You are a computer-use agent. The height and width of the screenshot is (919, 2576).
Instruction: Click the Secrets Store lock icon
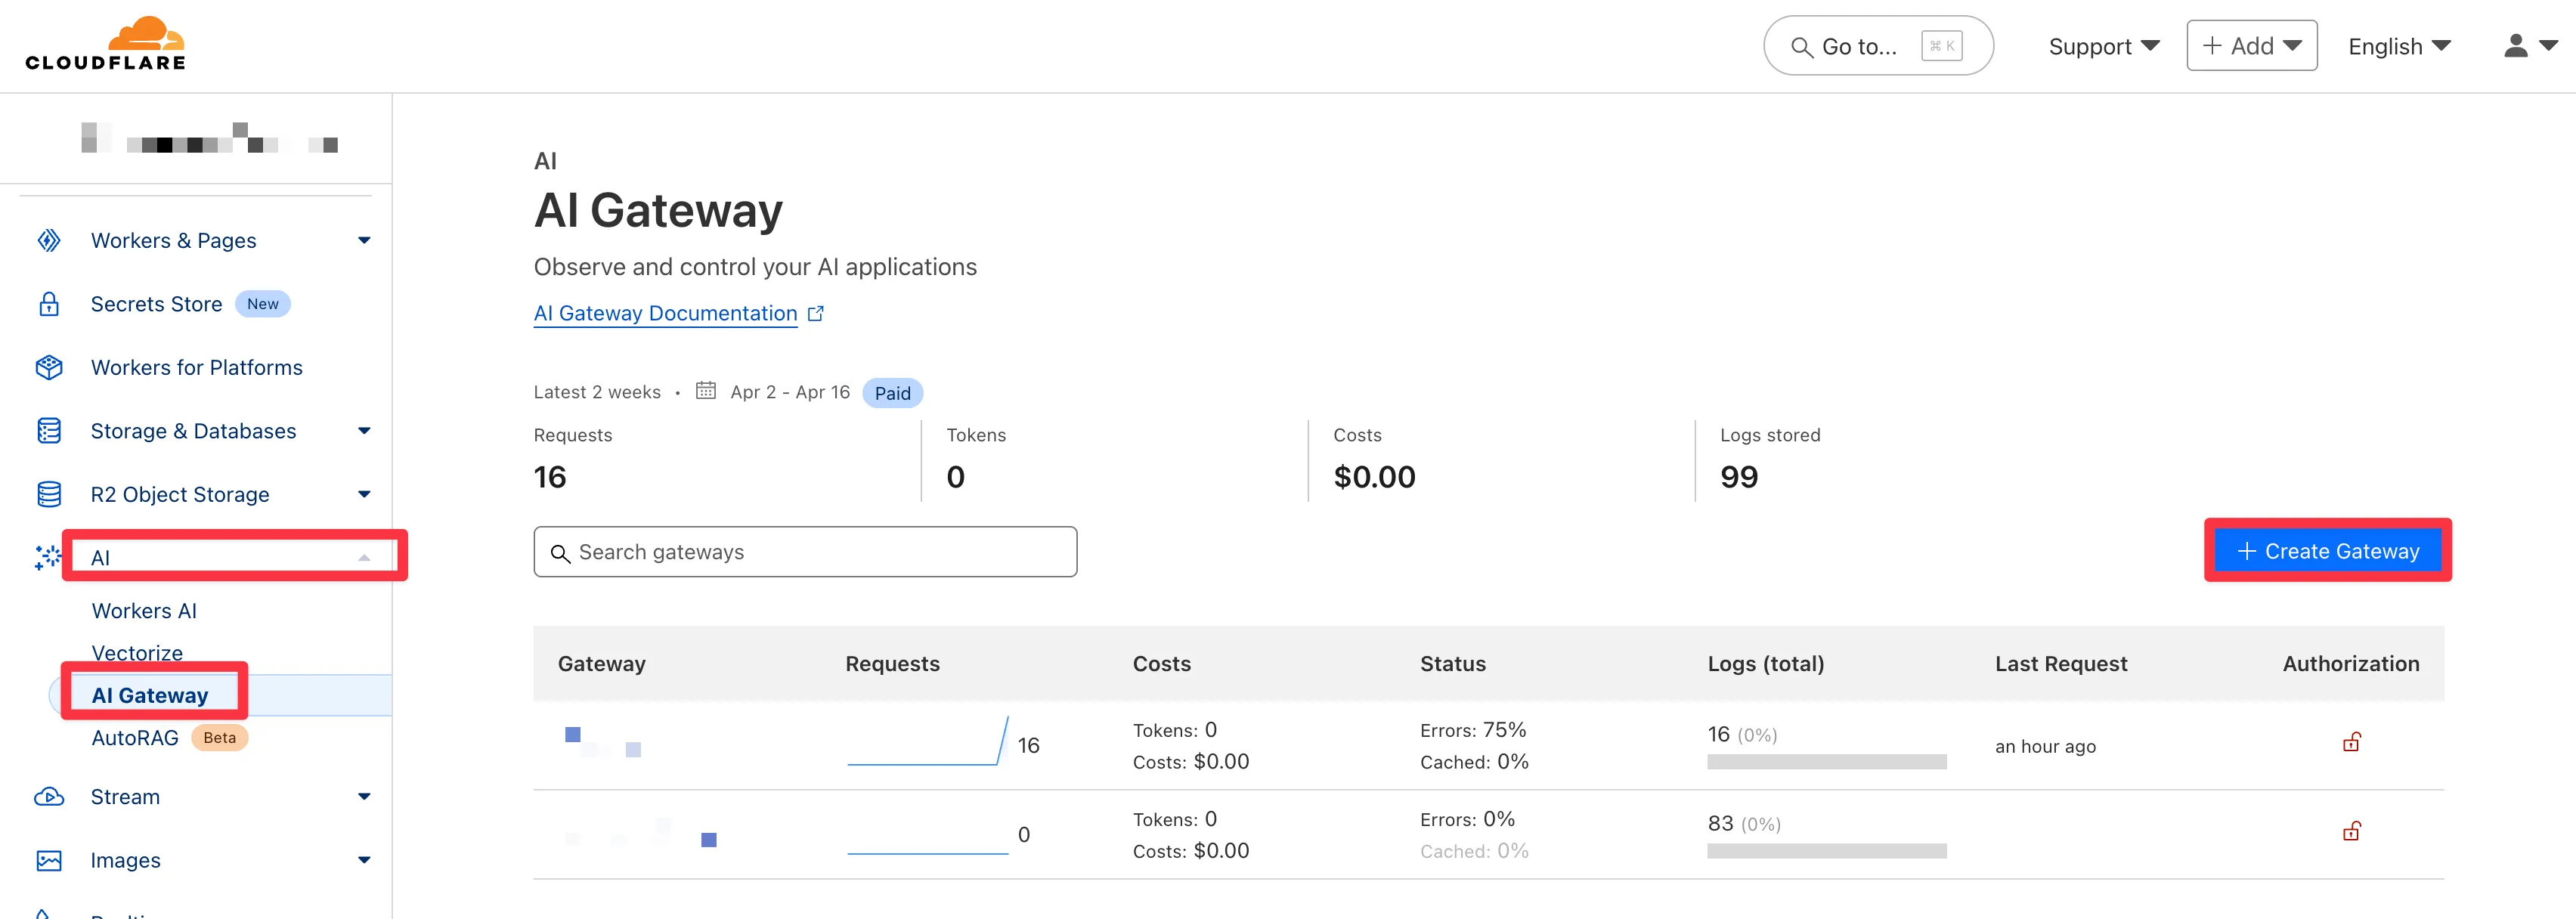49,304
